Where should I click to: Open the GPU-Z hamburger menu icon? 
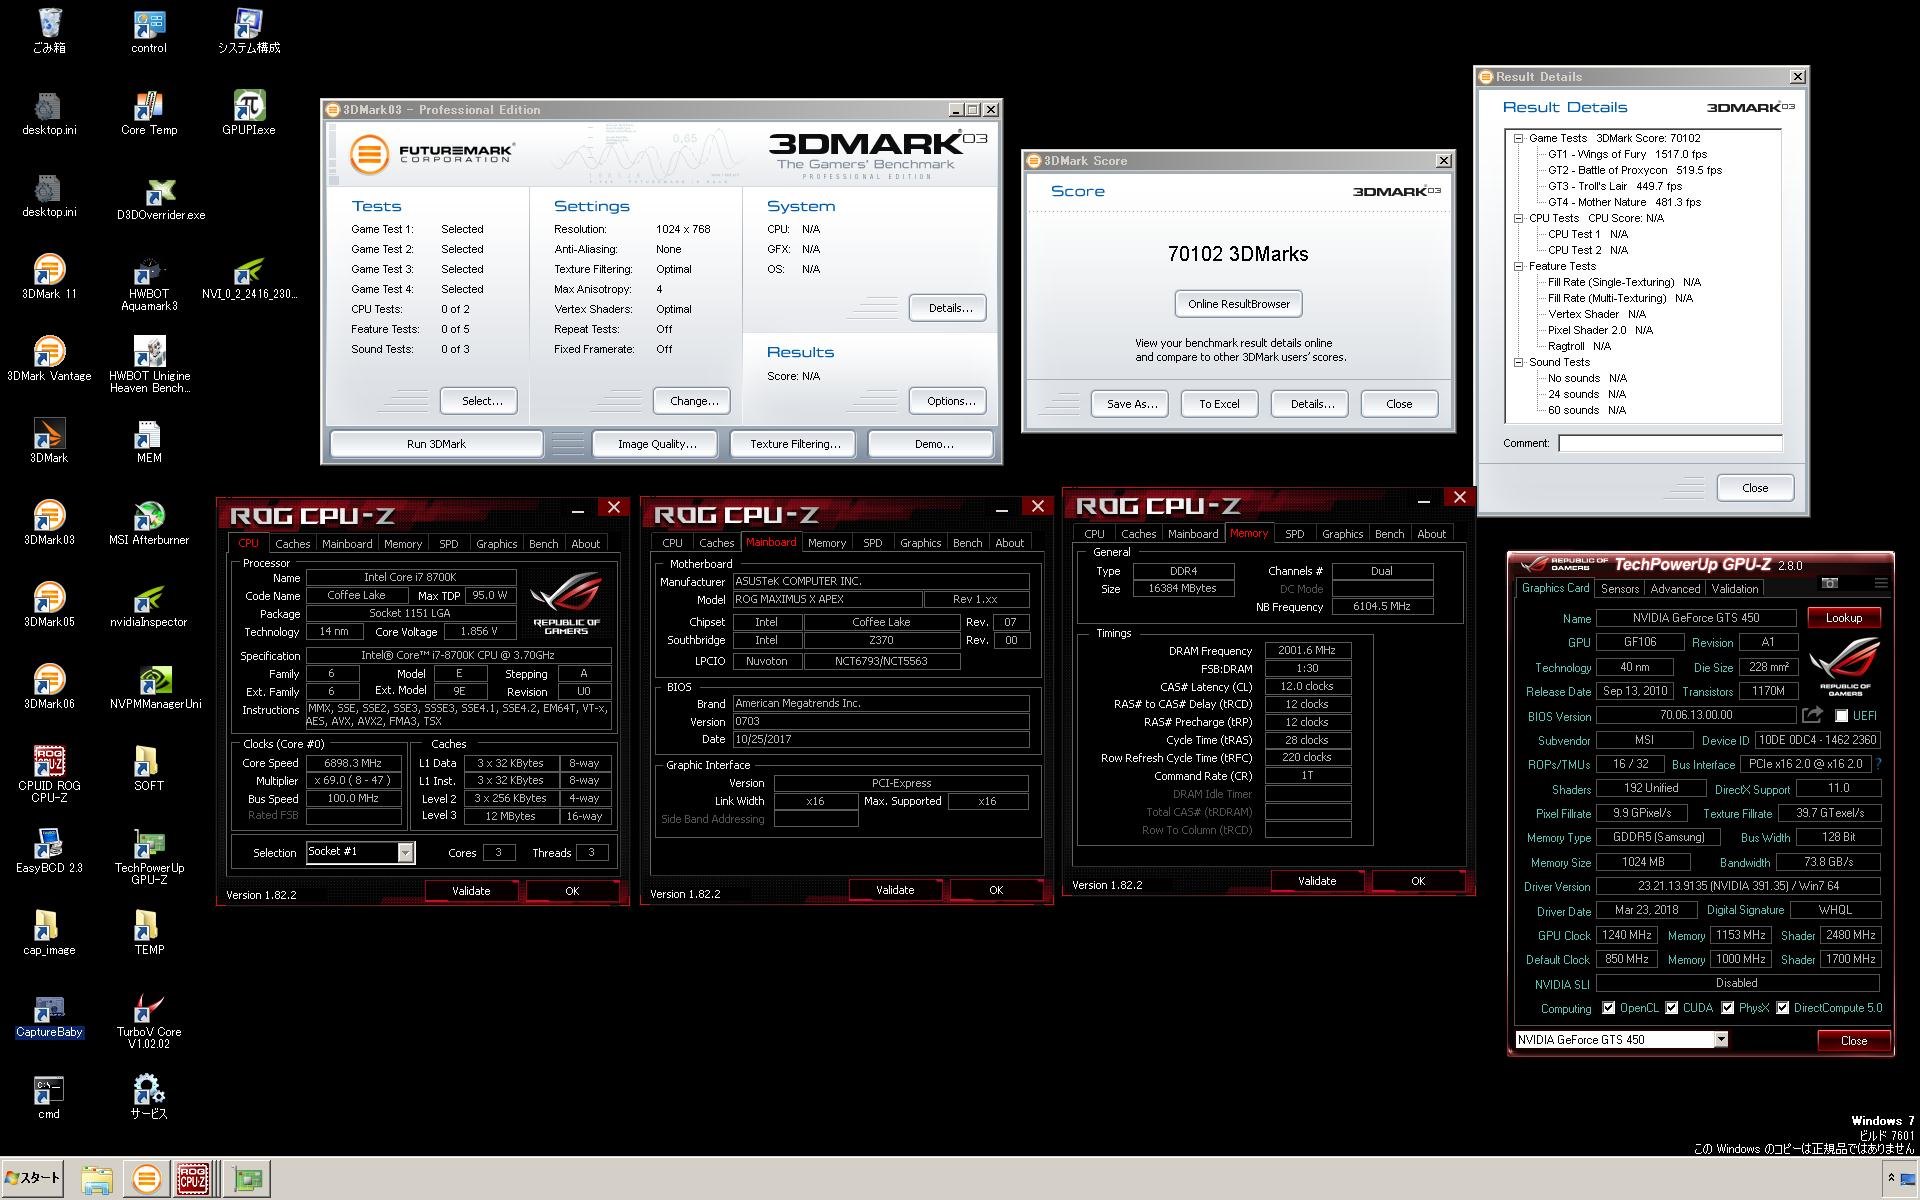tap(1880, 583)
